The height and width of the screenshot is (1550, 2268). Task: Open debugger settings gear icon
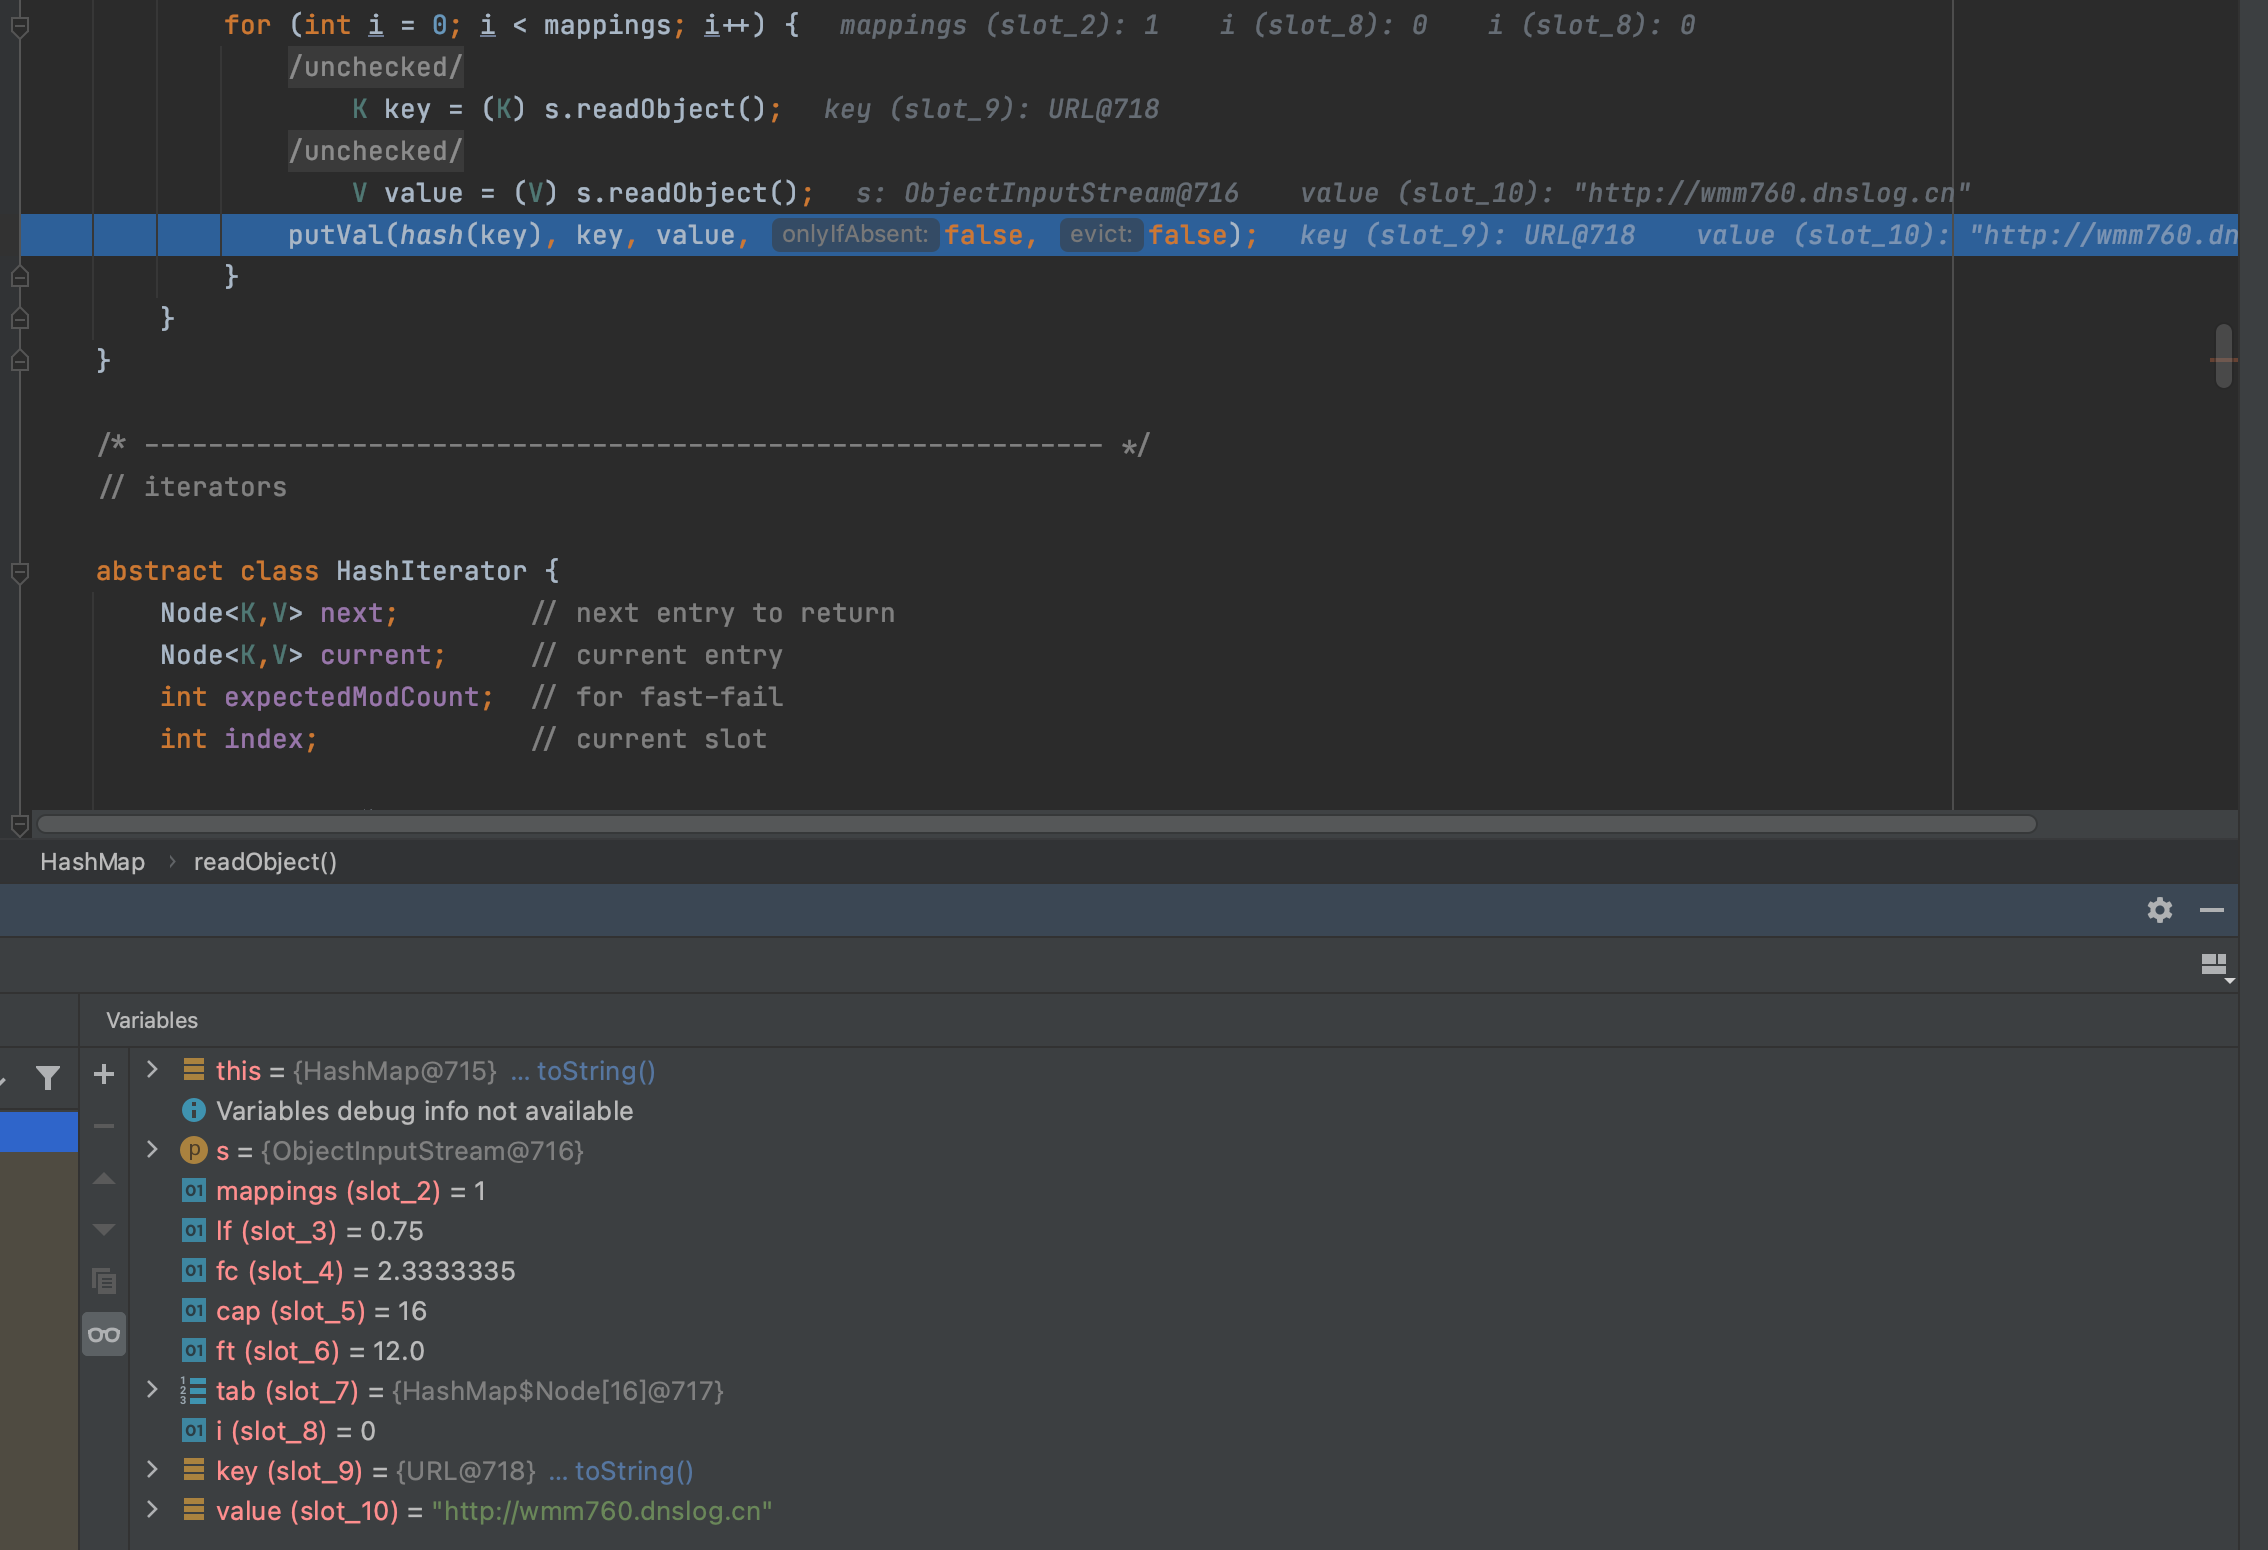pyautogui.click(x=2159, y=910)
